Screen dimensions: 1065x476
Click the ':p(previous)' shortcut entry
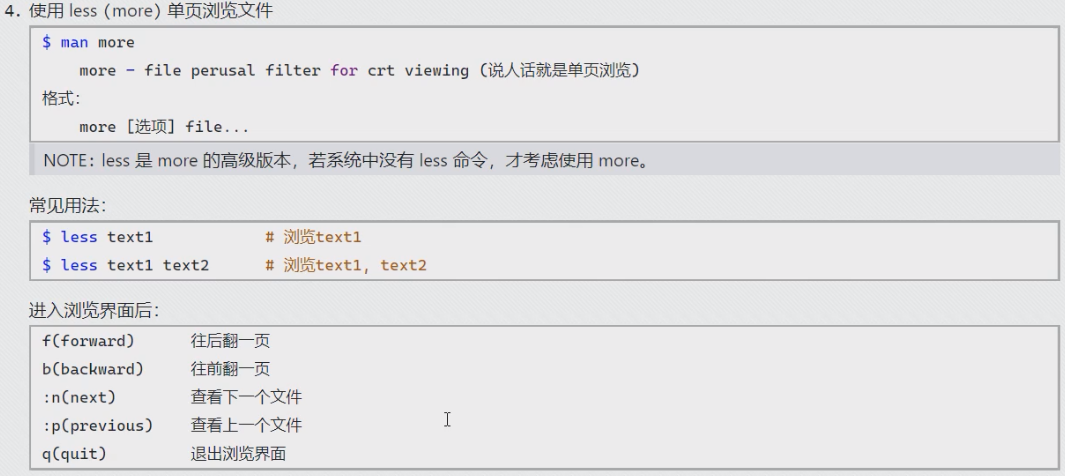tap(98, 425)
